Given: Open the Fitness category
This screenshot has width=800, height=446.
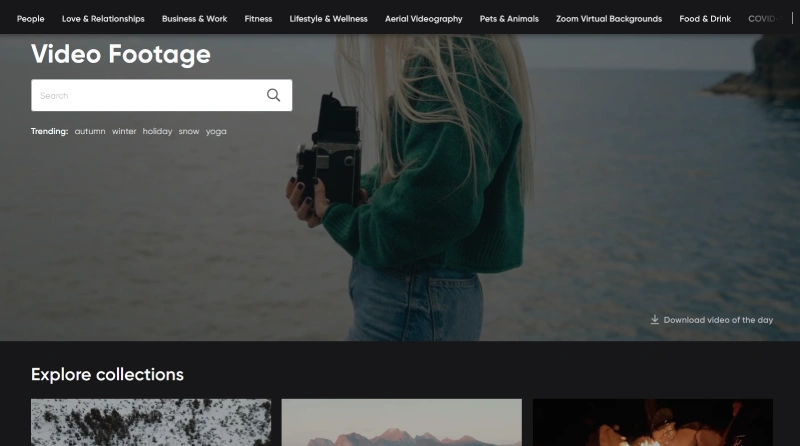Looking at the screenshot, I should (x=258, y=19).
